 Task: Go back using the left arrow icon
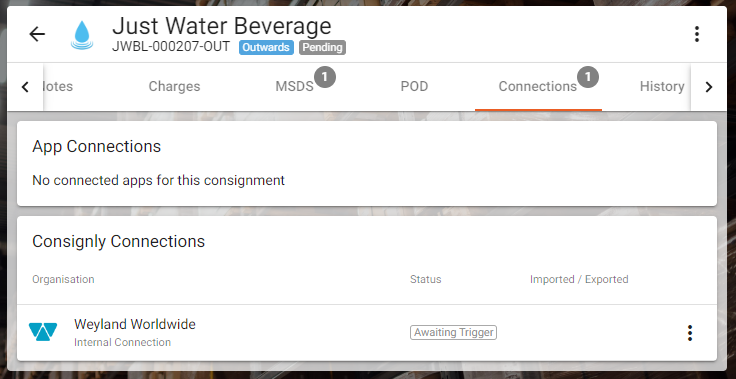(37, 34)
